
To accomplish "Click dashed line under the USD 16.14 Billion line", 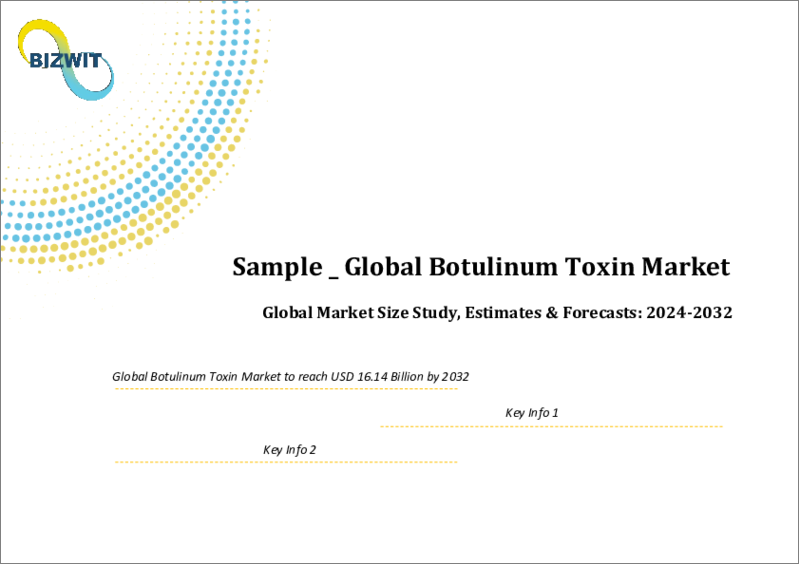I will 285,389.
